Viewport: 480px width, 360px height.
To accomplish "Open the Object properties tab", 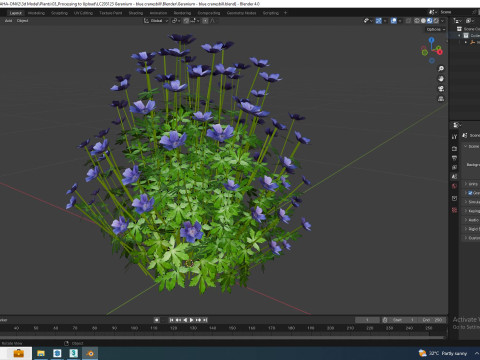I will [454, 198].
